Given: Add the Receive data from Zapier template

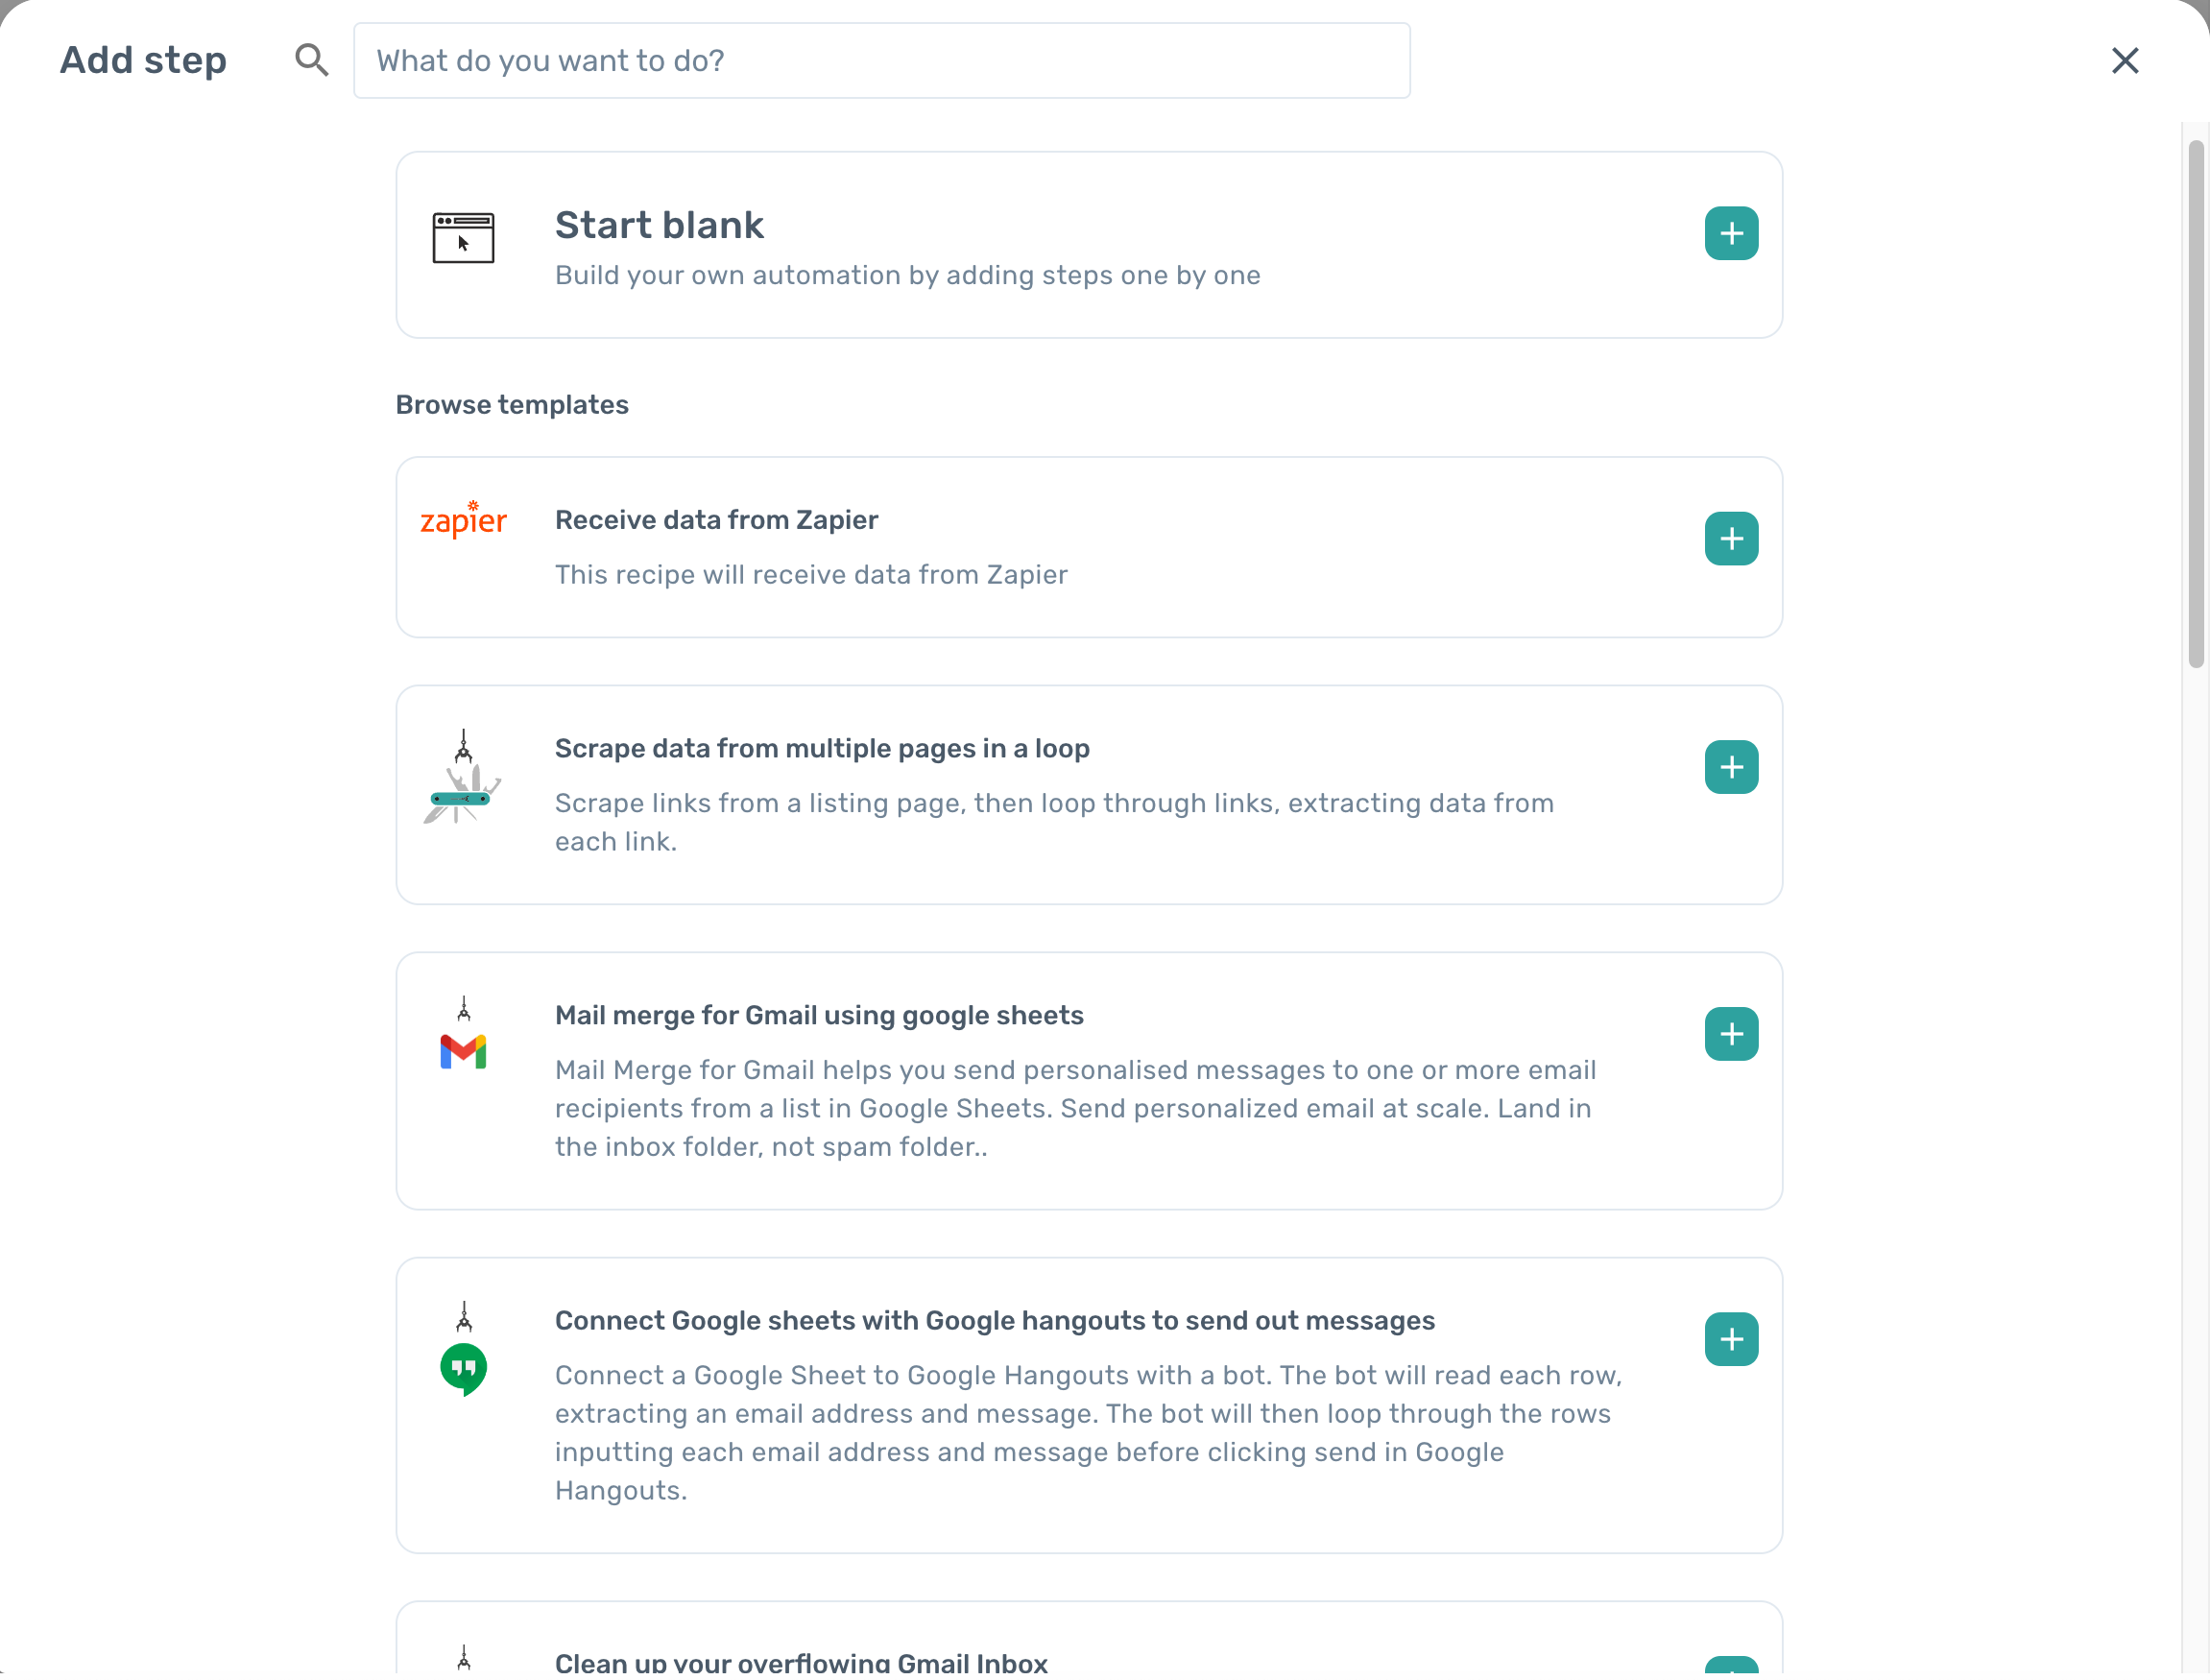Looking at the screenshot, I should pos(1731,540).
